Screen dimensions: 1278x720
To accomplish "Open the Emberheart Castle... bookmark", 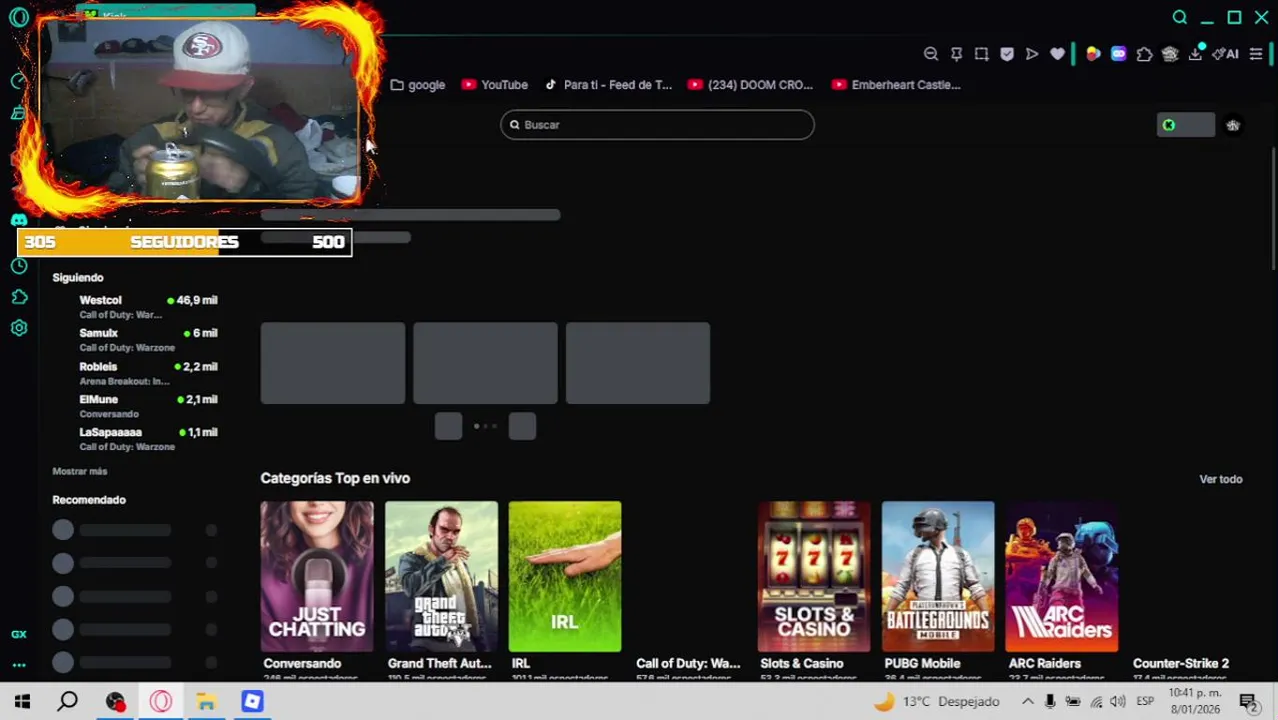I will click(896, 85).
